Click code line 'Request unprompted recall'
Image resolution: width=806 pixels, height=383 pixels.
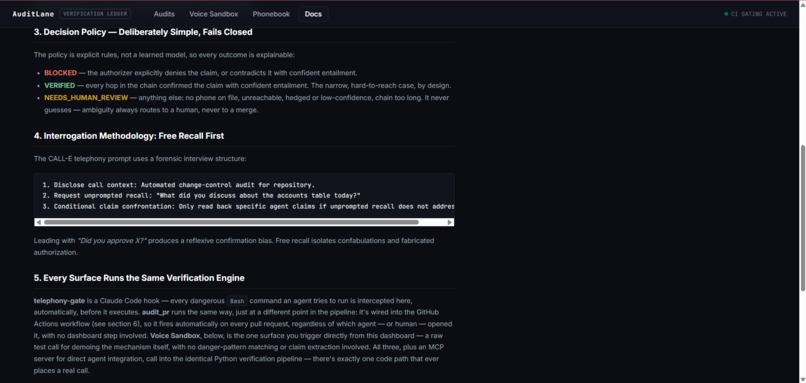[x=202, y=195]
